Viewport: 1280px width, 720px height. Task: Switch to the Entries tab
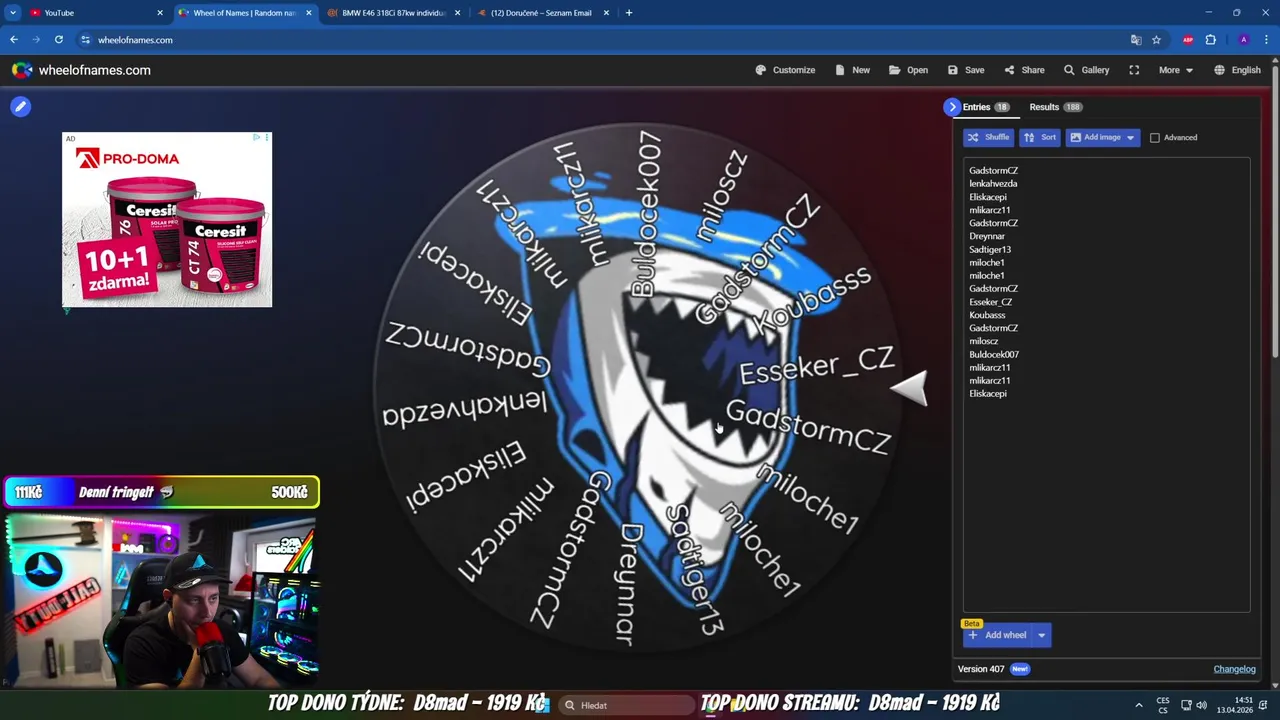tap(985, 107)
